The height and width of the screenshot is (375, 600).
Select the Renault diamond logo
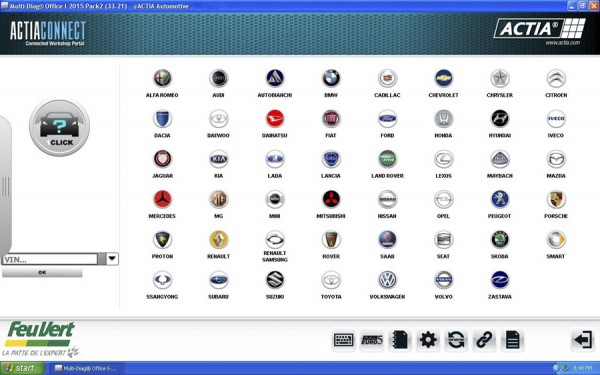pyautogui.click(x=218, y=240)
